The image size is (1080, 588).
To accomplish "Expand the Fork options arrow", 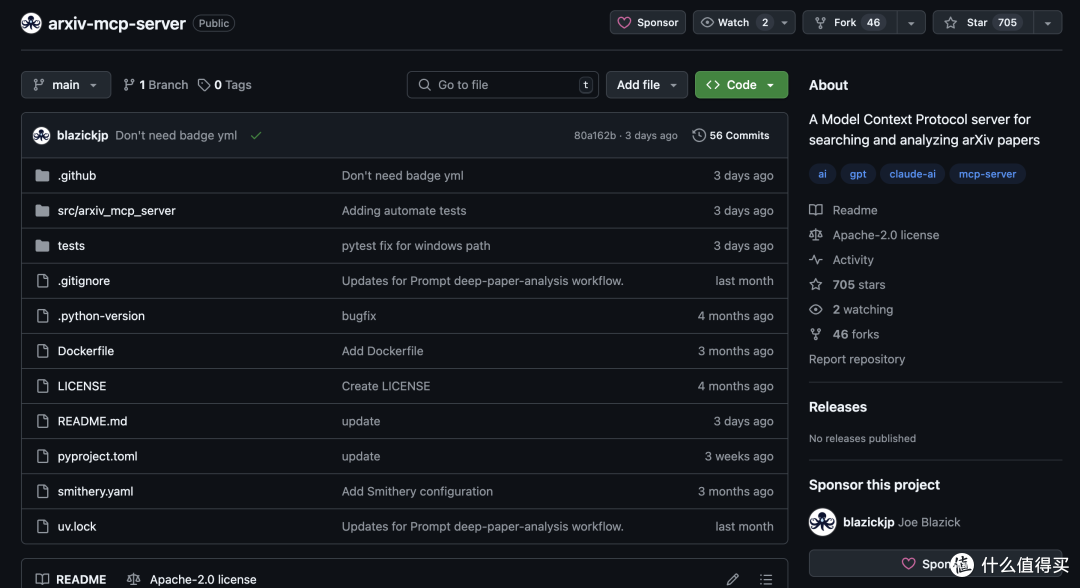I will 911,23.
